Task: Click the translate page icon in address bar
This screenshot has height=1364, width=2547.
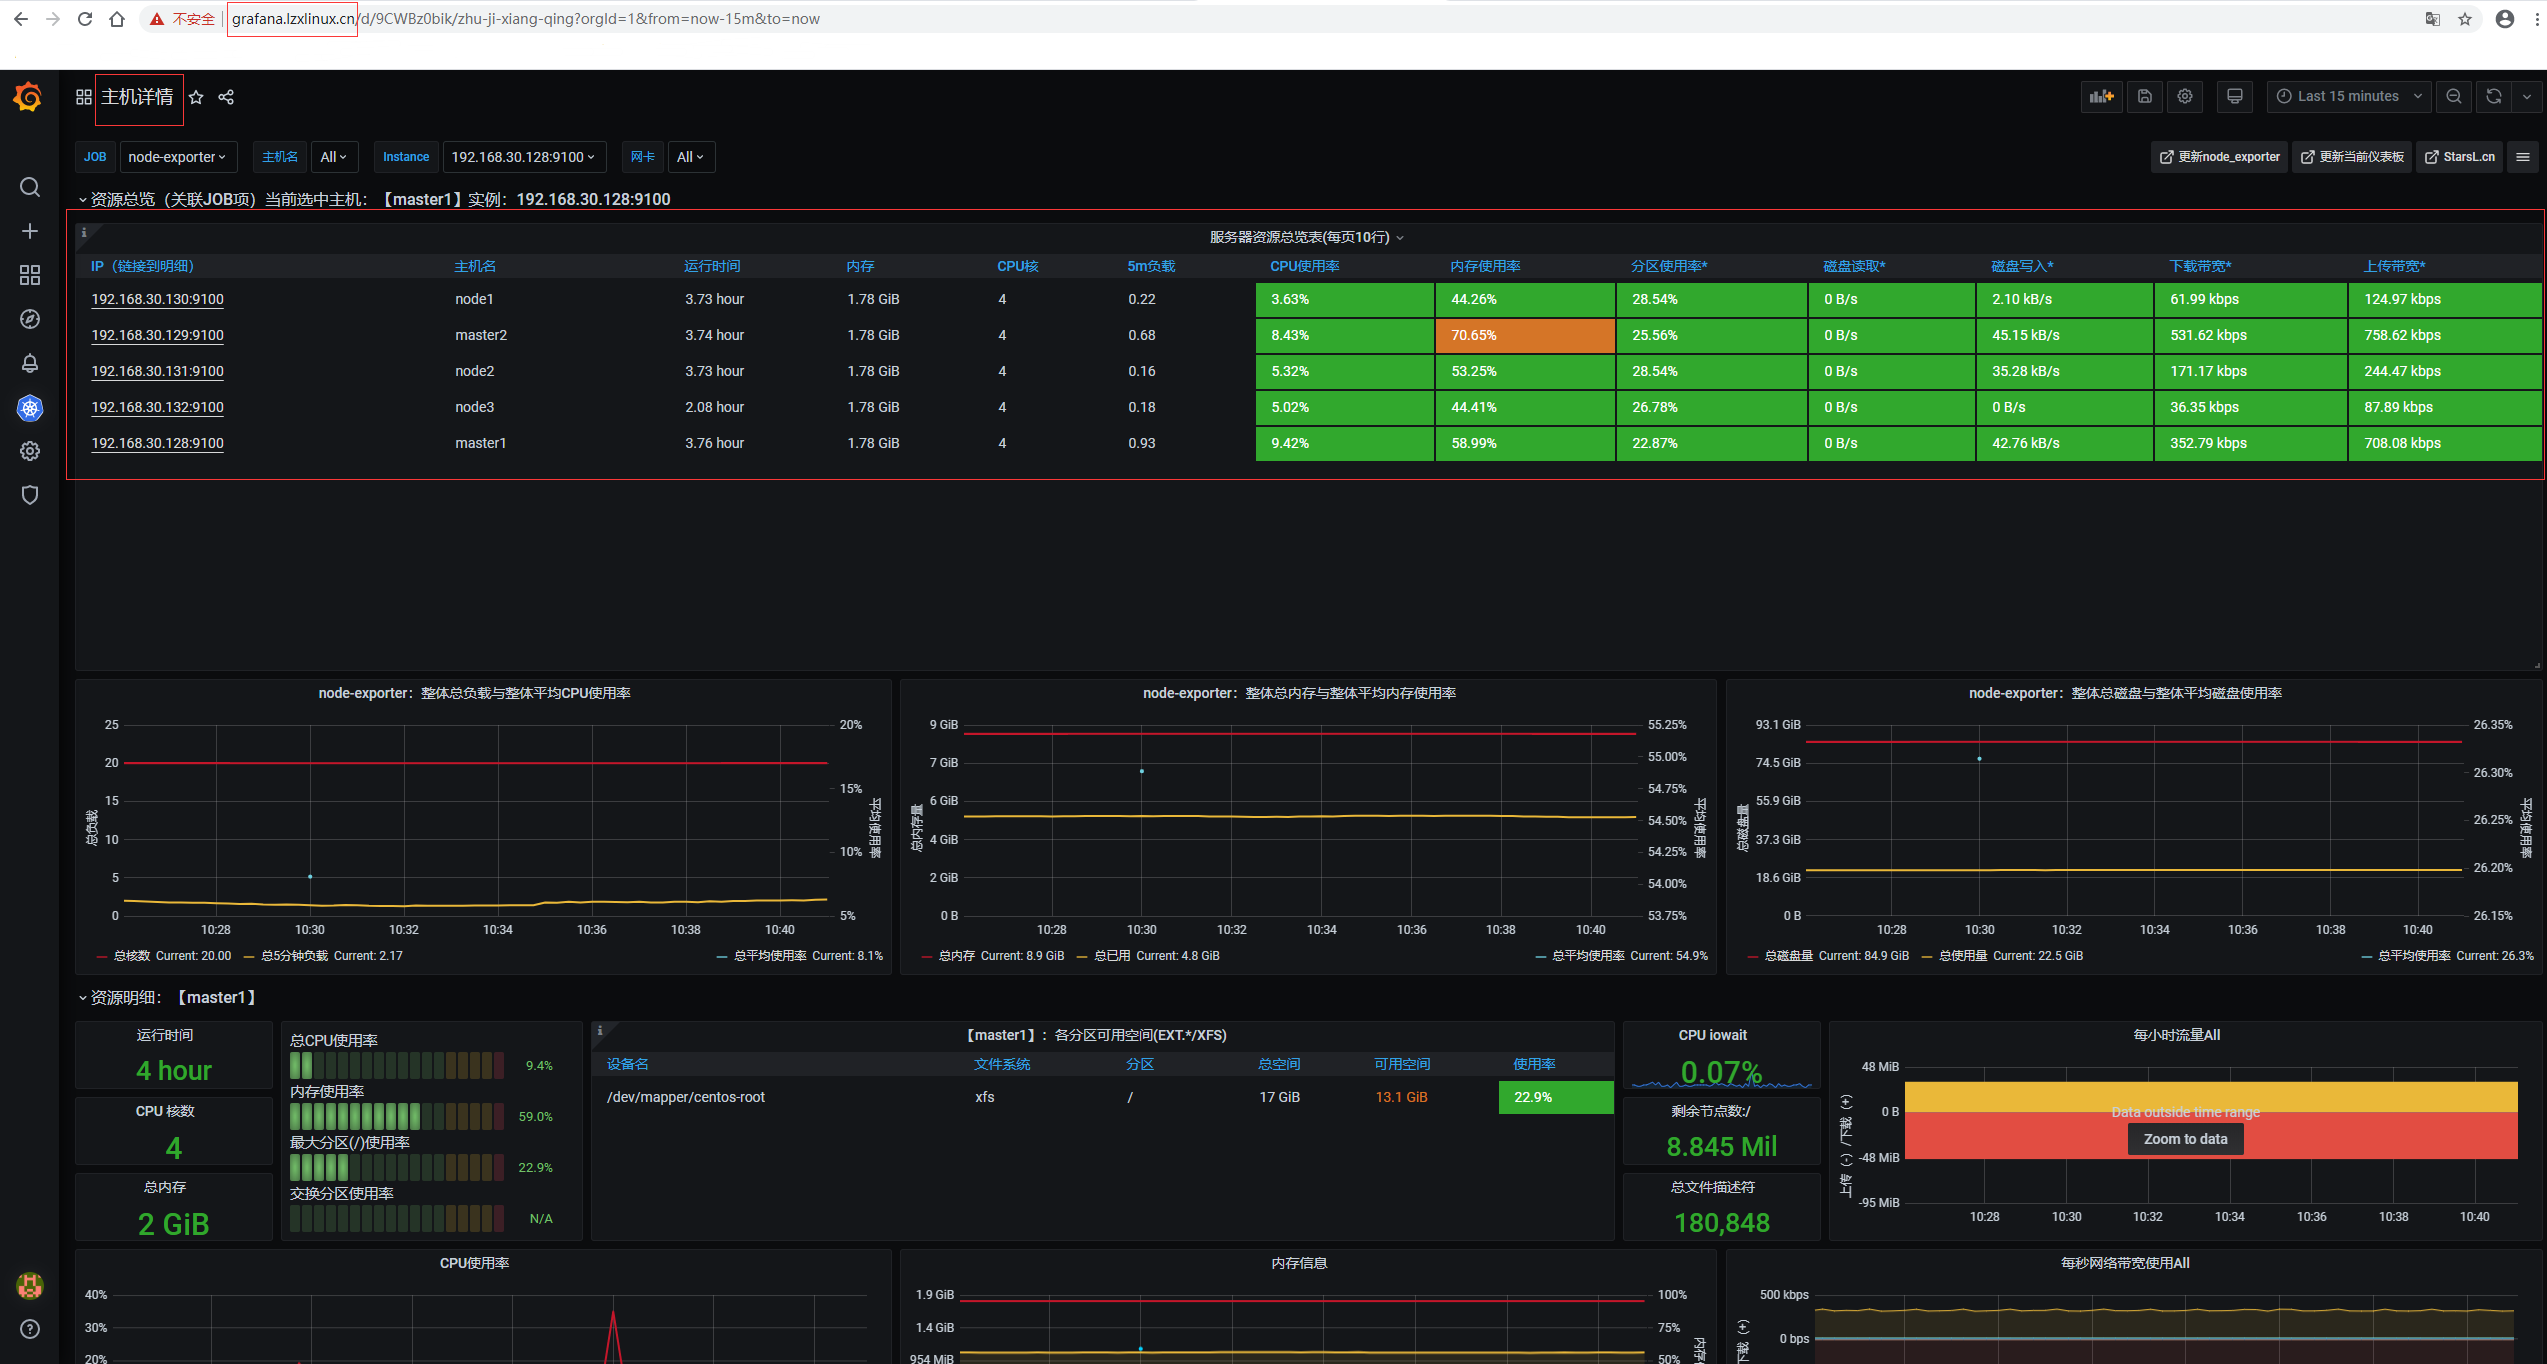Action: pos(2432,19)
